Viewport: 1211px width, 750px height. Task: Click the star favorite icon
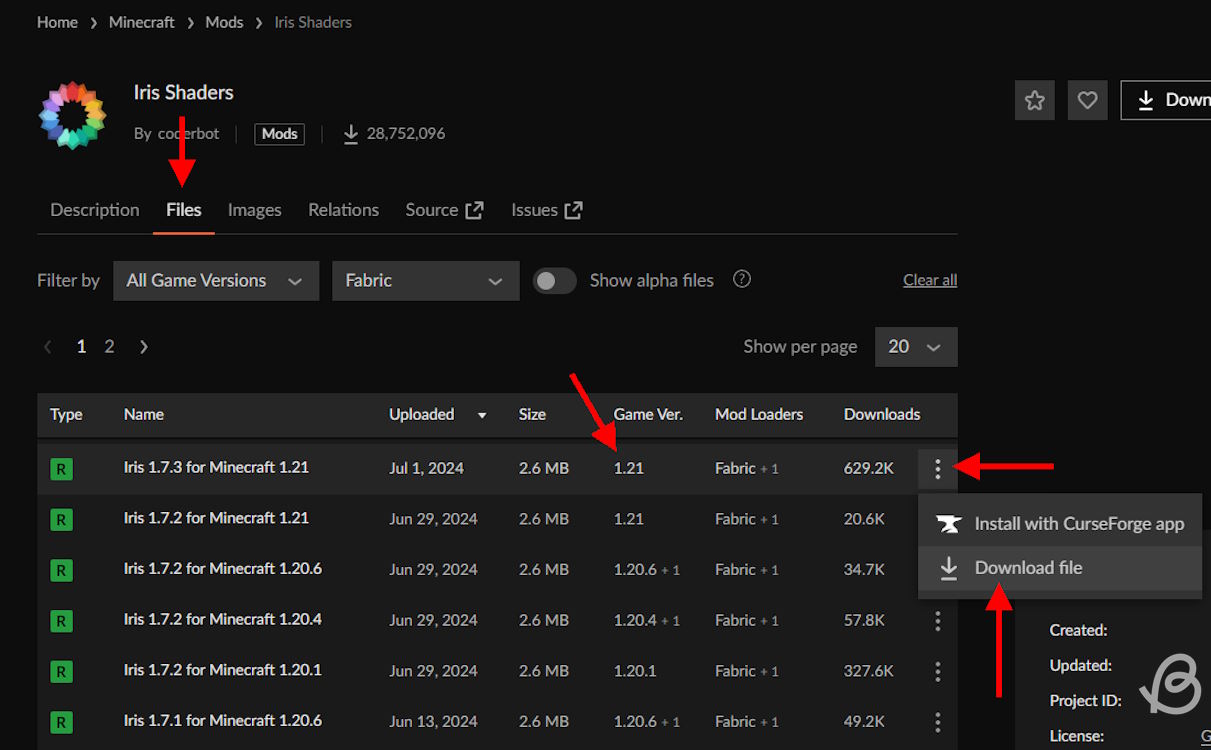(1035, 100)
